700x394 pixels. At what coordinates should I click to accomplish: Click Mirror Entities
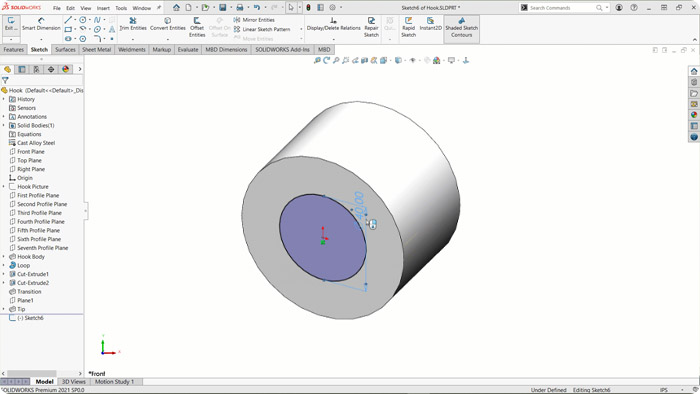point(254,20)
